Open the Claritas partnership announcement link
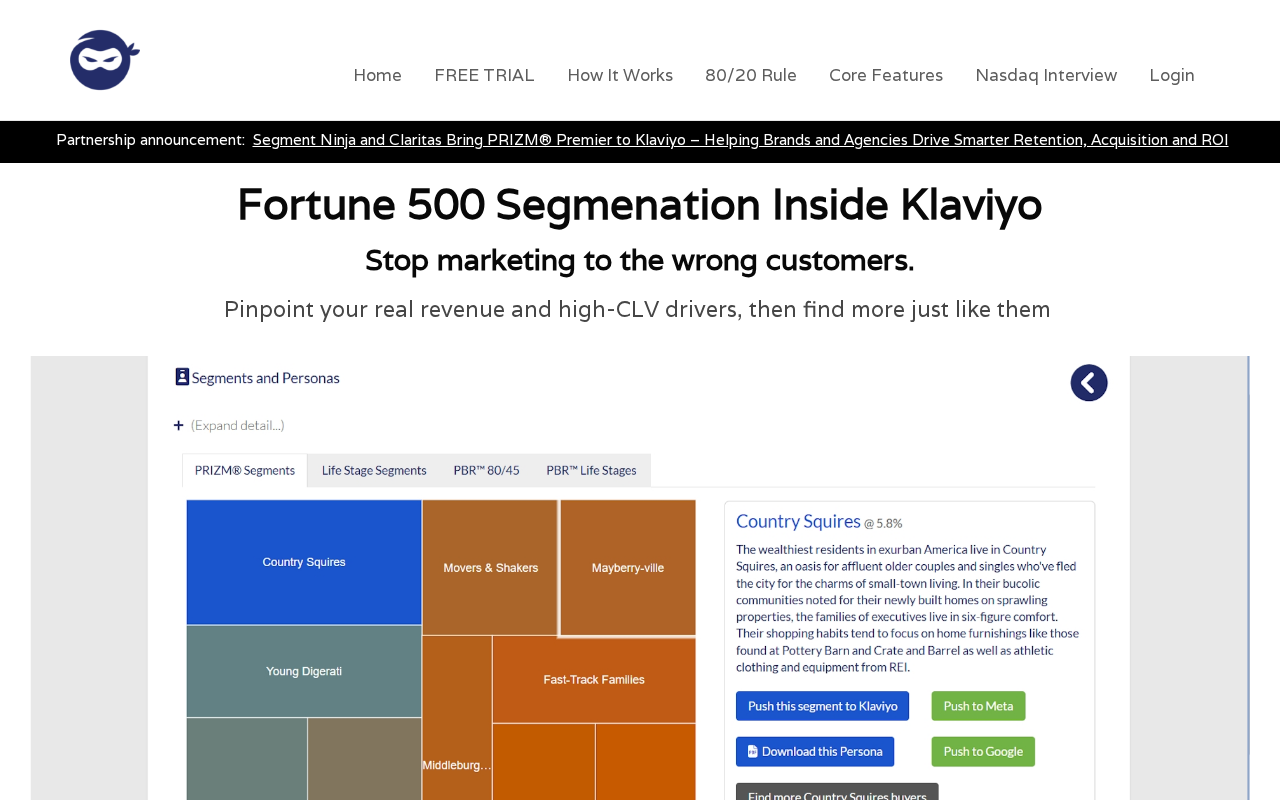 pos(740,140)
